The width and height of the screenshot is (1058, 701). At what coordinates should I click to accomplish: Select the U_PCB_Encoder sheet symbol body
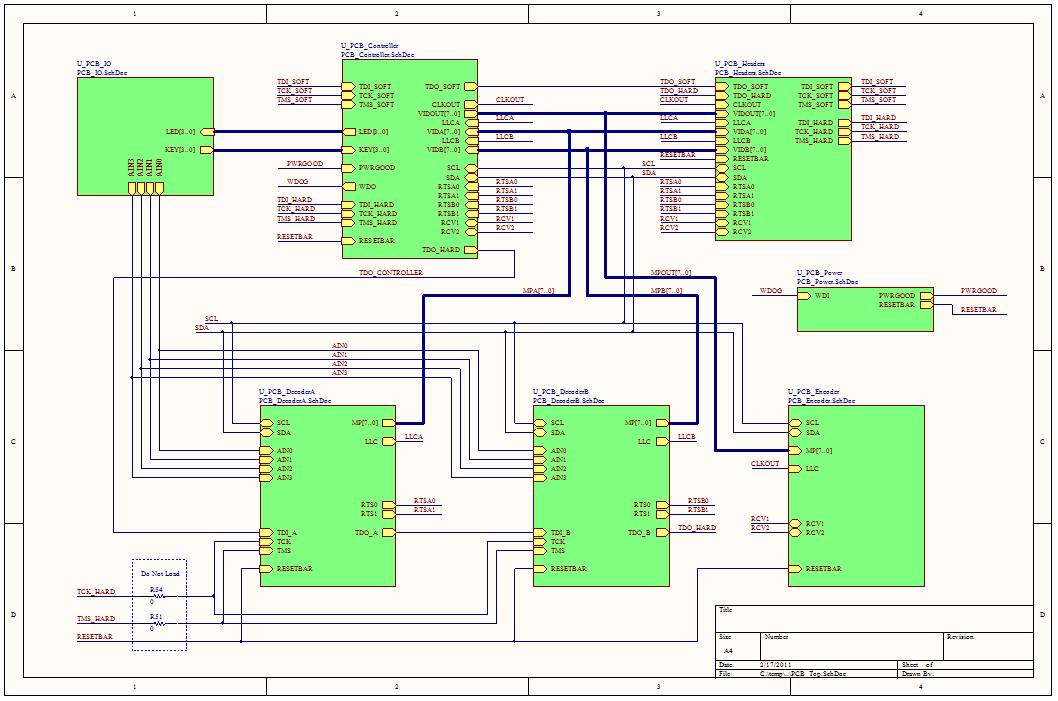(x=856, y=496)
